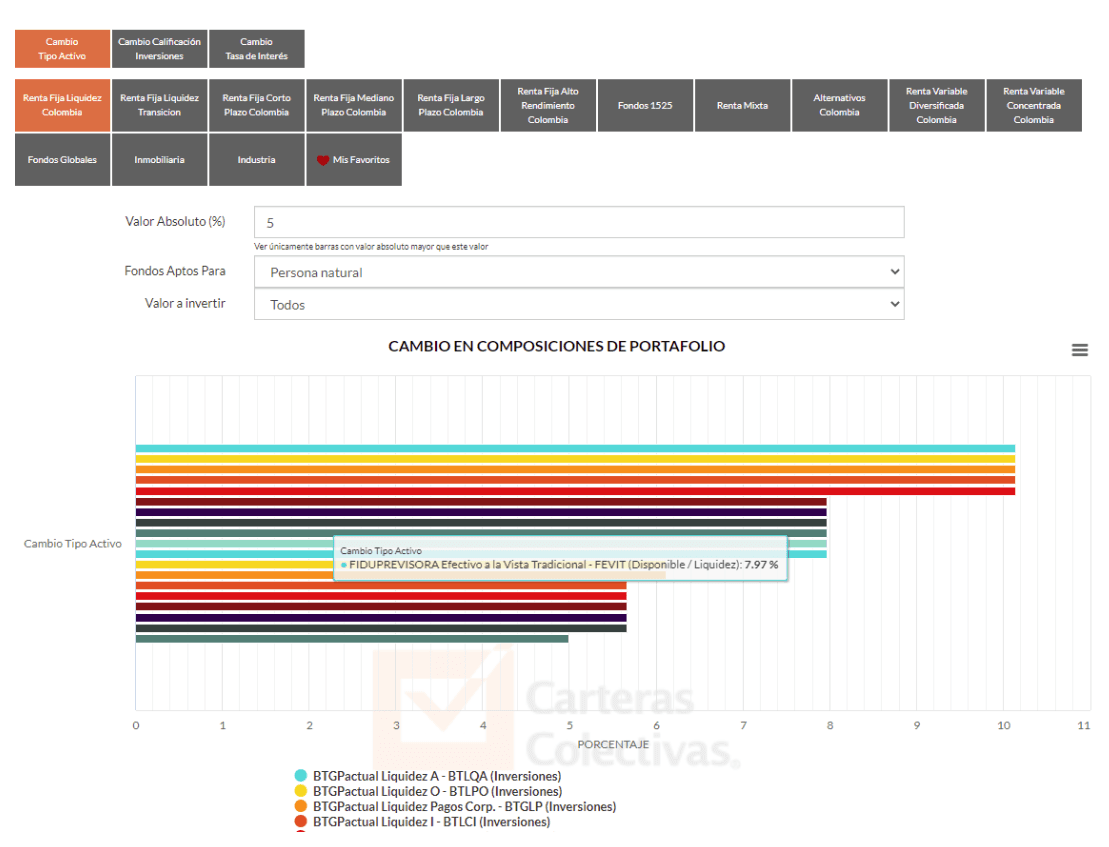Open the Mis Favoritos category
Image resolution: width=1109 pixels, height=847 pixels.
pos(354,160)
